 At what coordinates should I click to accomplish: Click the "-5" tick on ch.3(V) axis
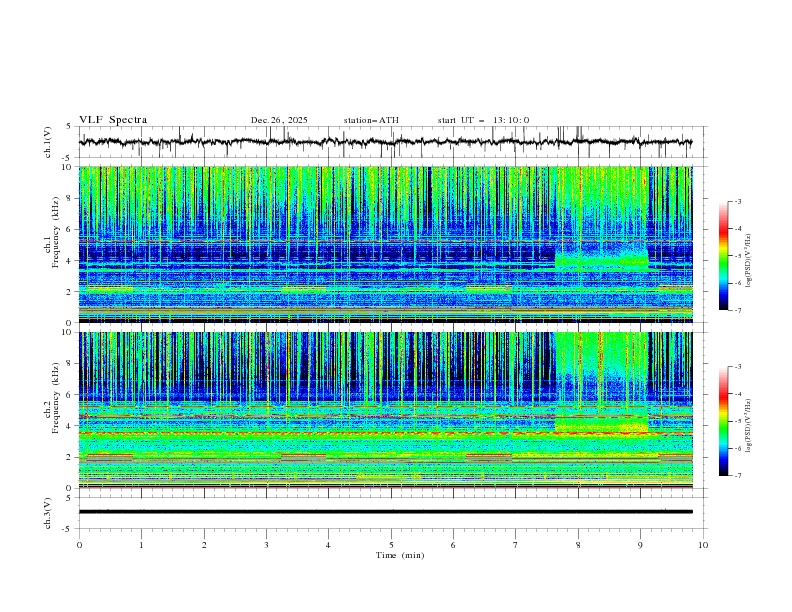pos(68,529)
